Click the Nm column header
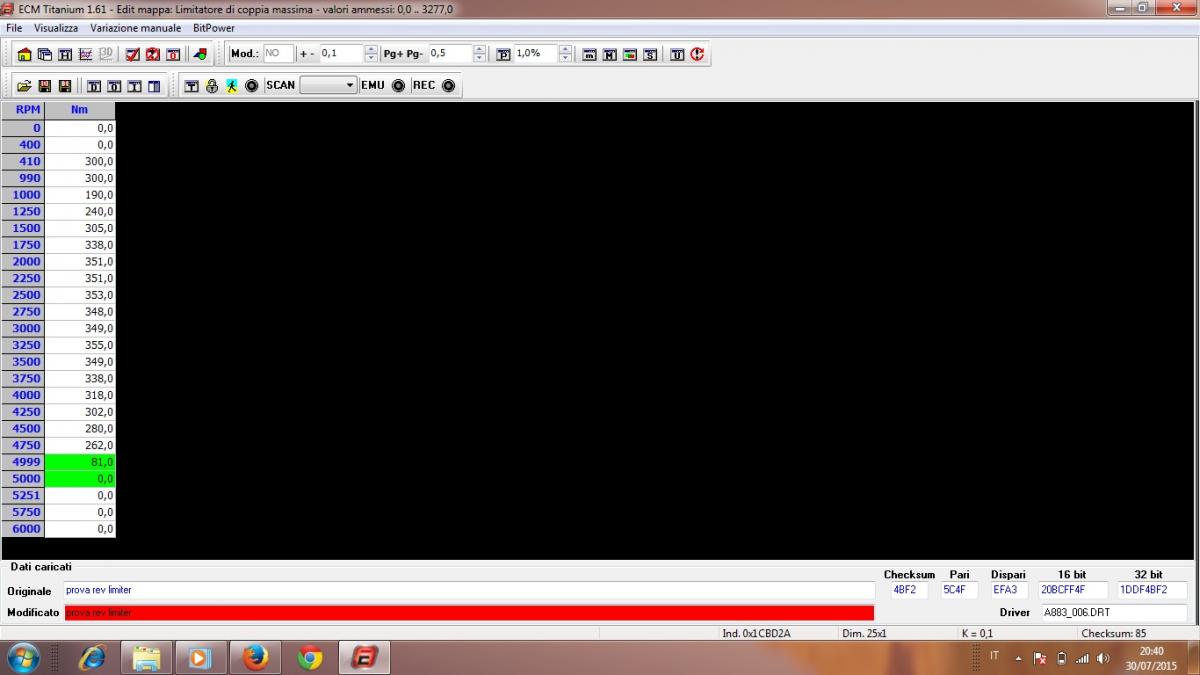The width and height of the screenshot is (1200, 675). pos(80,110)
